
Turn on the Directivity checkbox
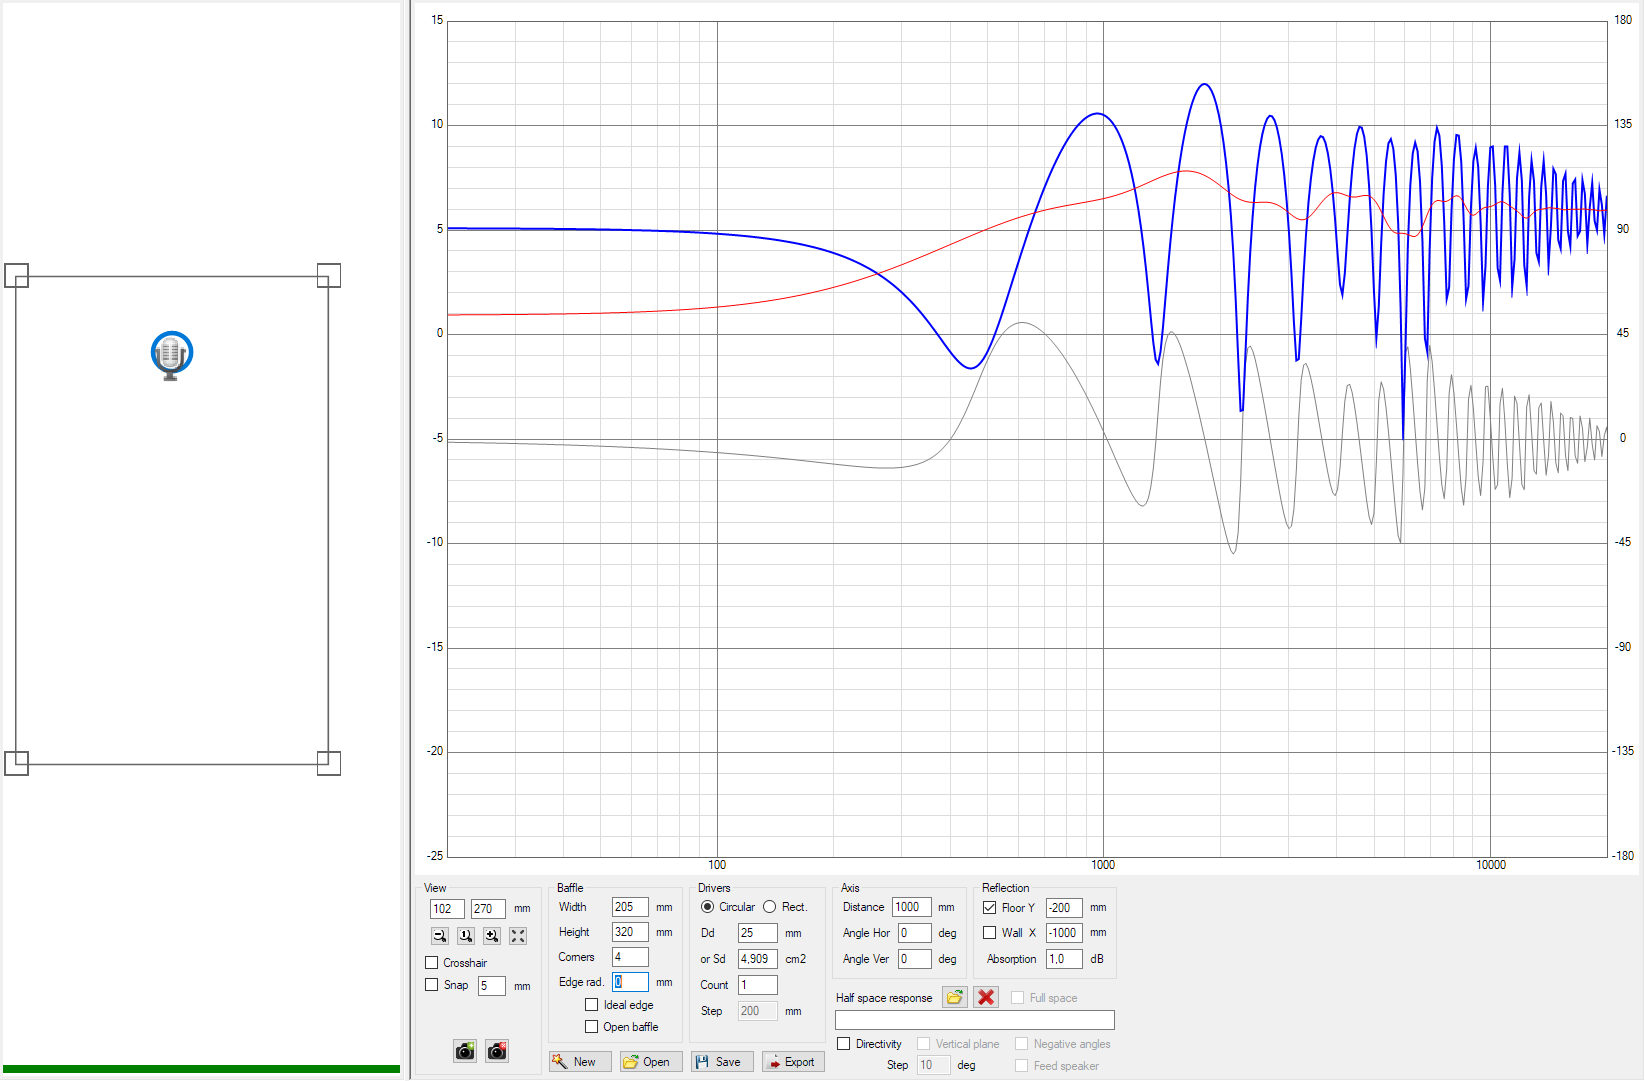tap(844, 1044)
